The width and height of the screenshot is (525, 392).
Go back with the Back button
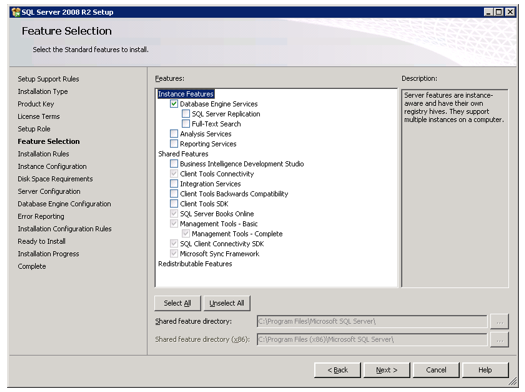coord(338,370)
